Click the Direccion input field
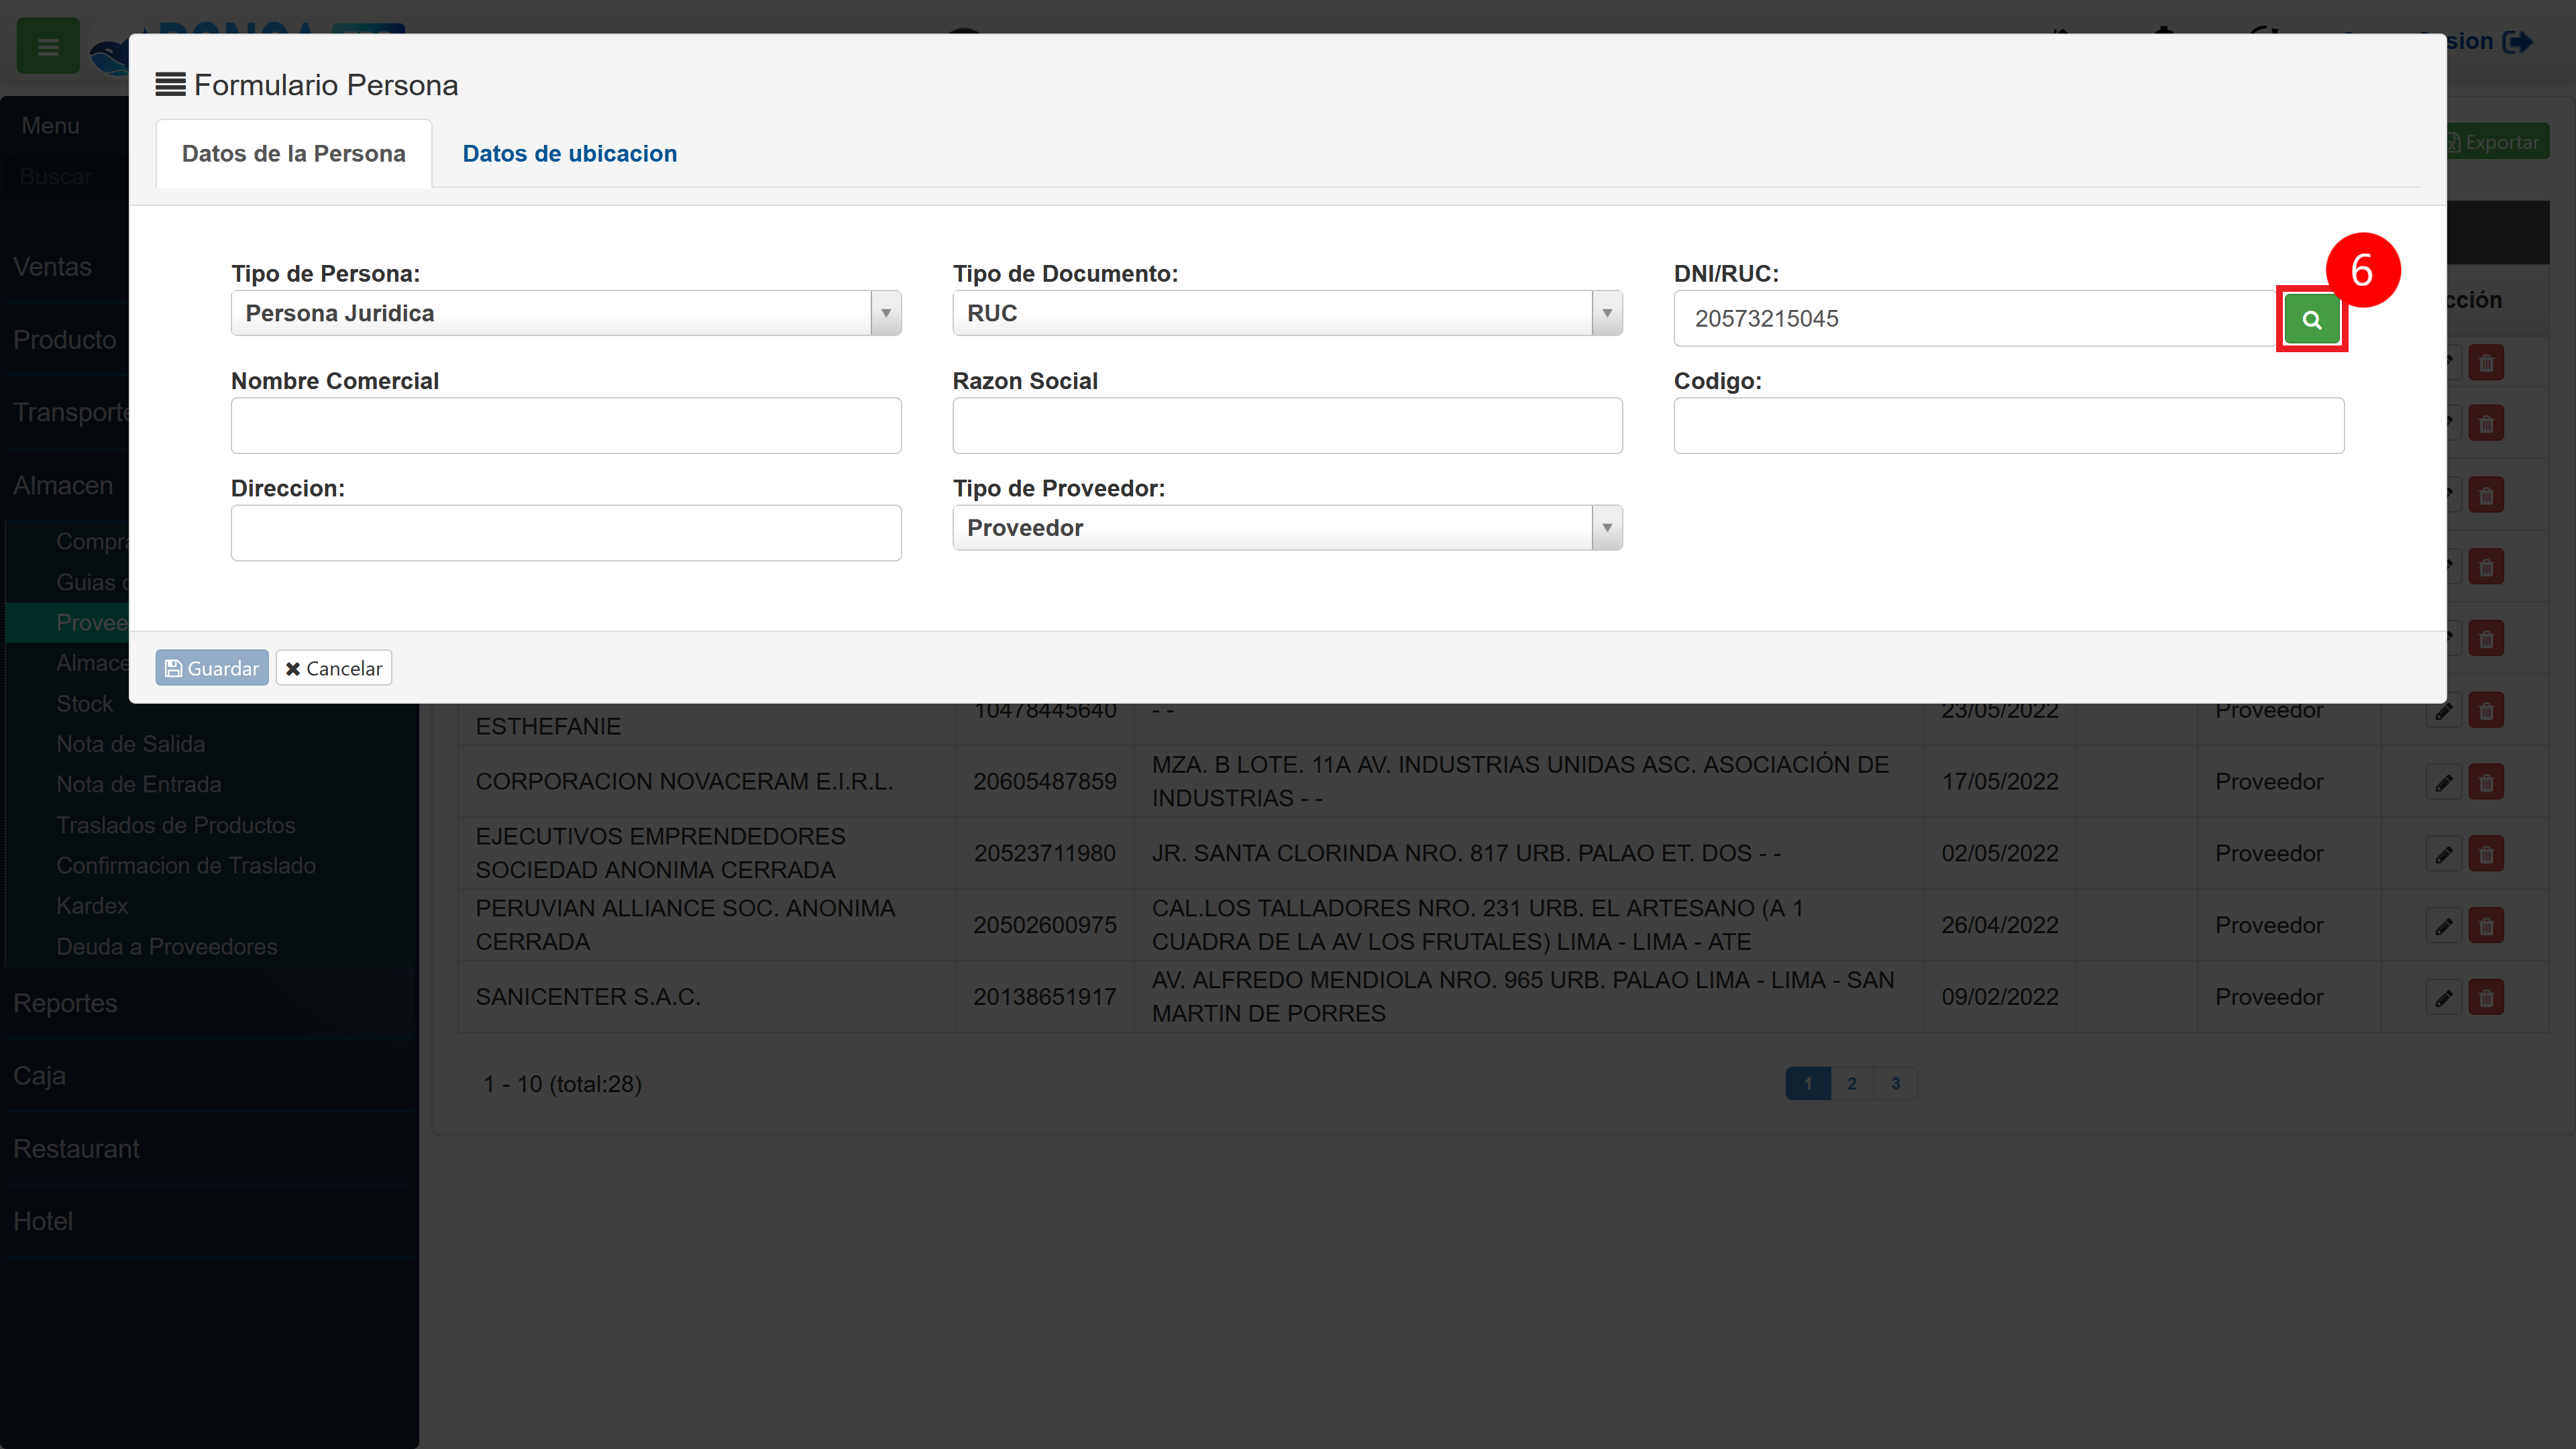This screenshot has height=1449, width=2576. point(566,533)
